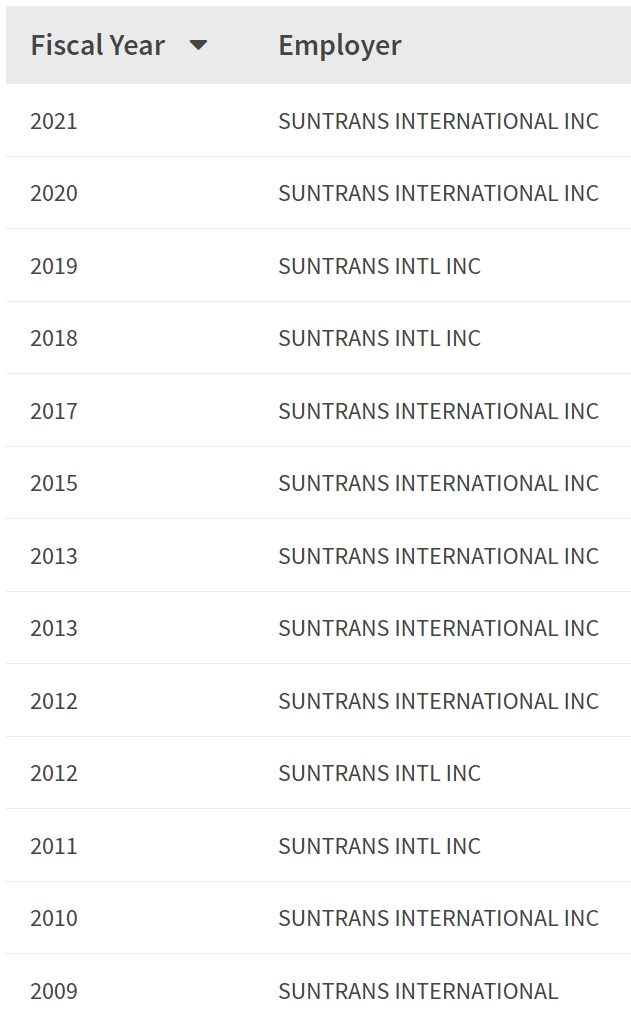Select the 2020 fiscal year cell

[54, 193]
